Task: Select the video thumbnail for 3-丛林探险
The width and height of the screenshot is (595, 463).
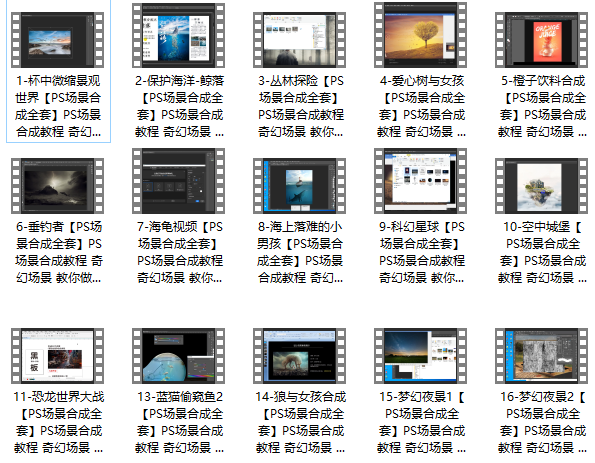Action: point(299,39)
